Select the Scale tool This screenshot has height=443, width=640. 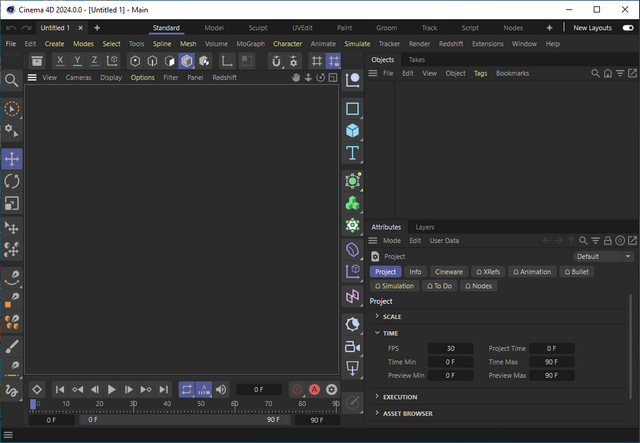click(x=11, y=203)
